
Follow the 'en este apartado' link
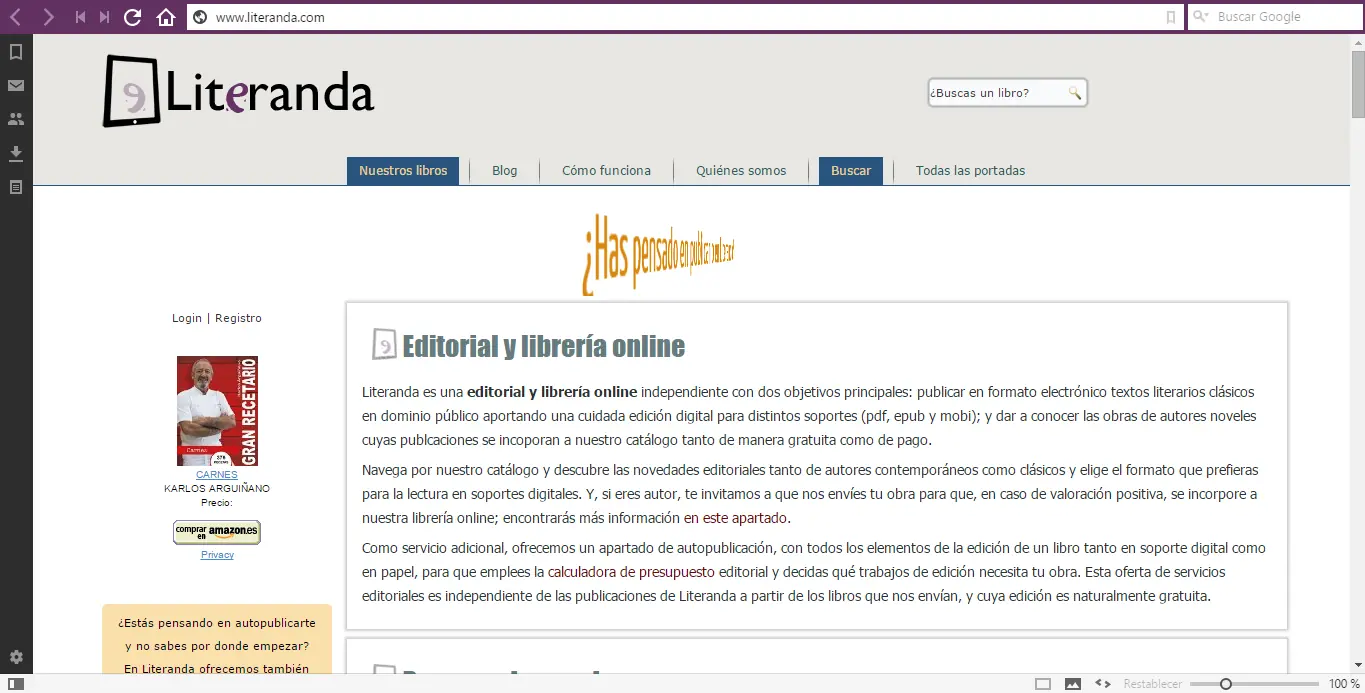(x=736, y=518)
